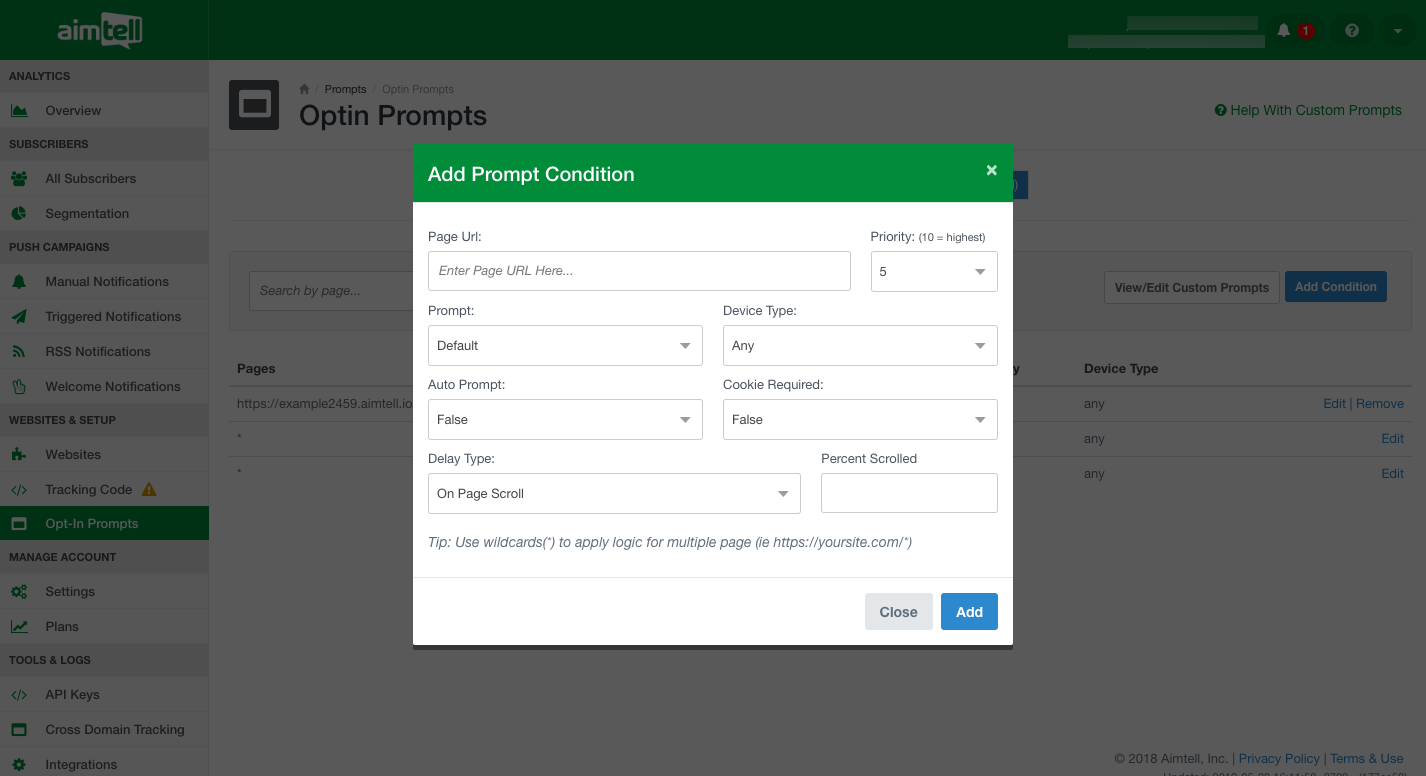
Task: Open the Device Type dropdown
Action: click(x=859, y=346)
